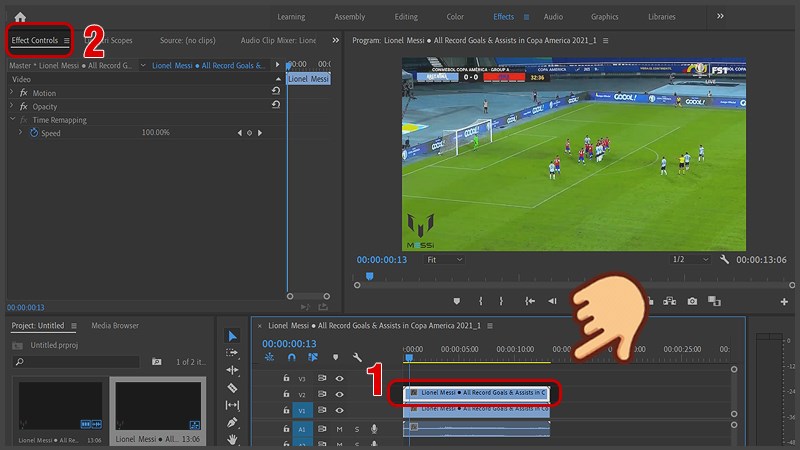Open the Media Browser tab
The image size is (800, 450).
(x=115, y=326)
